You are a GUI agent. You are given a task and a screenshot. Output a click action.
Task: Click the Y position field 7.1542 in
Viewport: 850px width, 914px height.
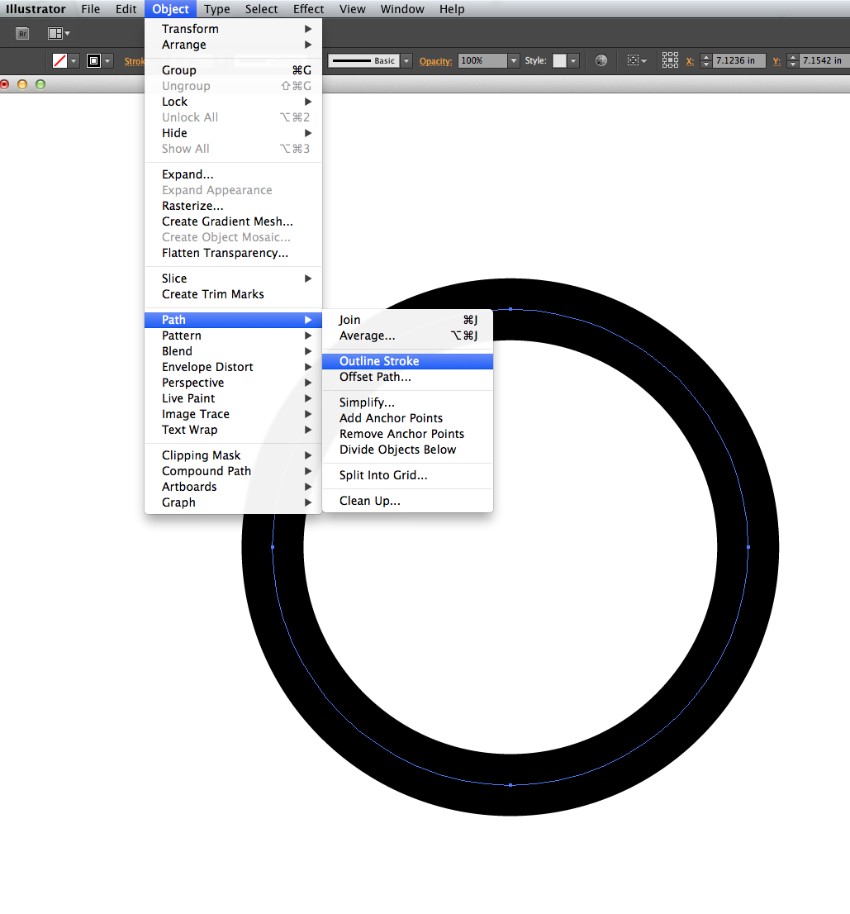[824, 61]
